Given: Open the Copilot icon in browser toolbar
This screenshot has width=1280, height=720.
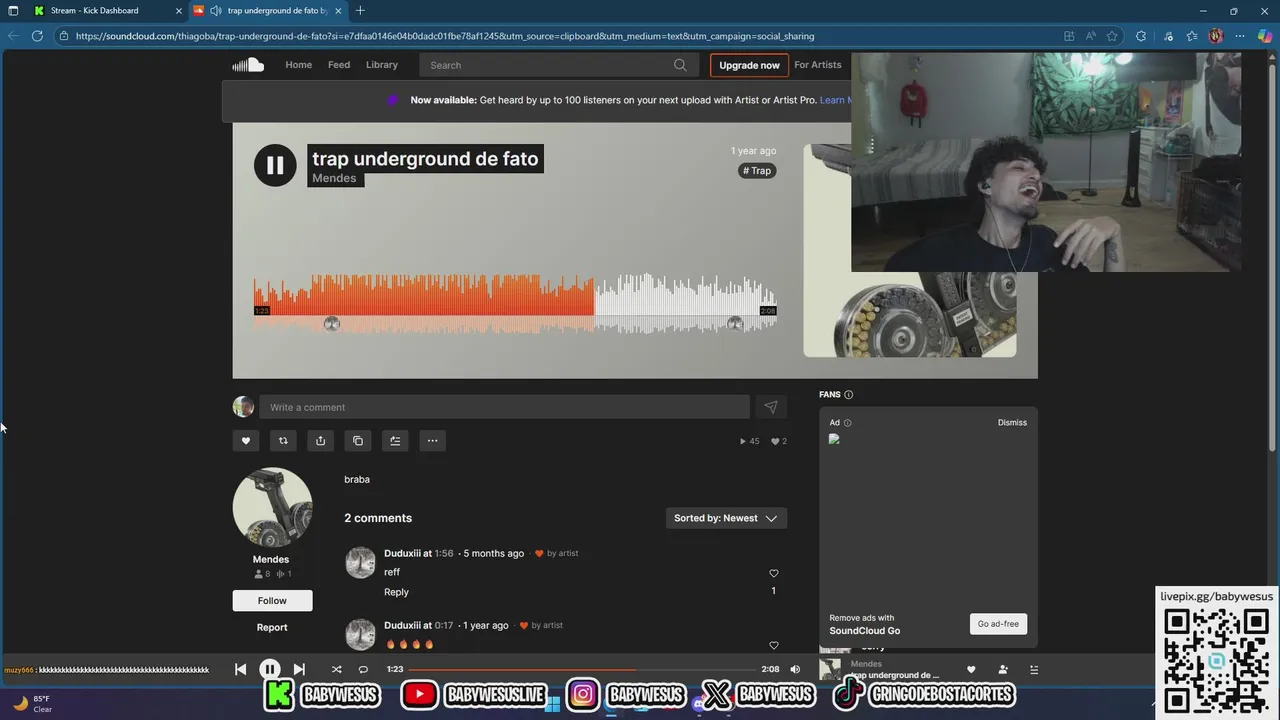Looking at the screenshot, I should click(1265, 36).
